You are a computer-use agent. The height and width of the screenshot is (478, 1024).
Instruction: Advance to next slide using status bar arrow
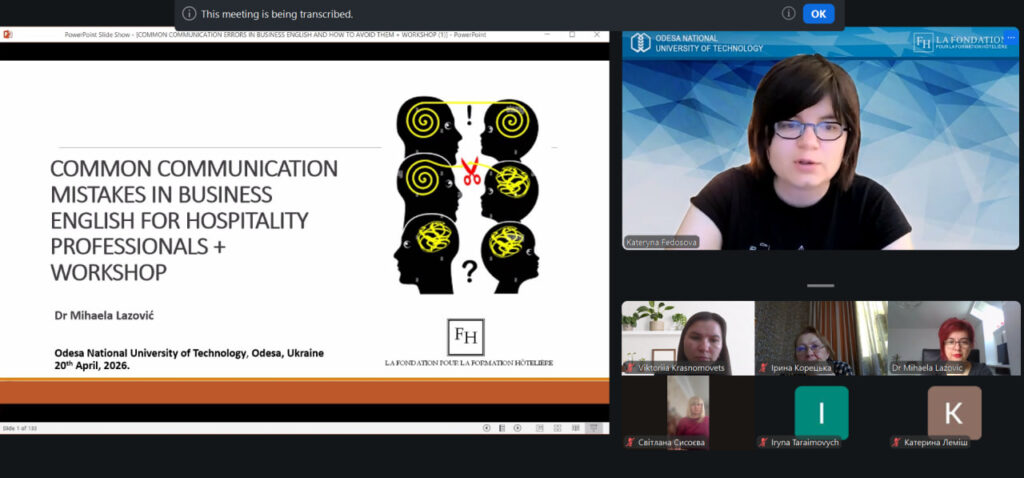[x=518, y=428]
